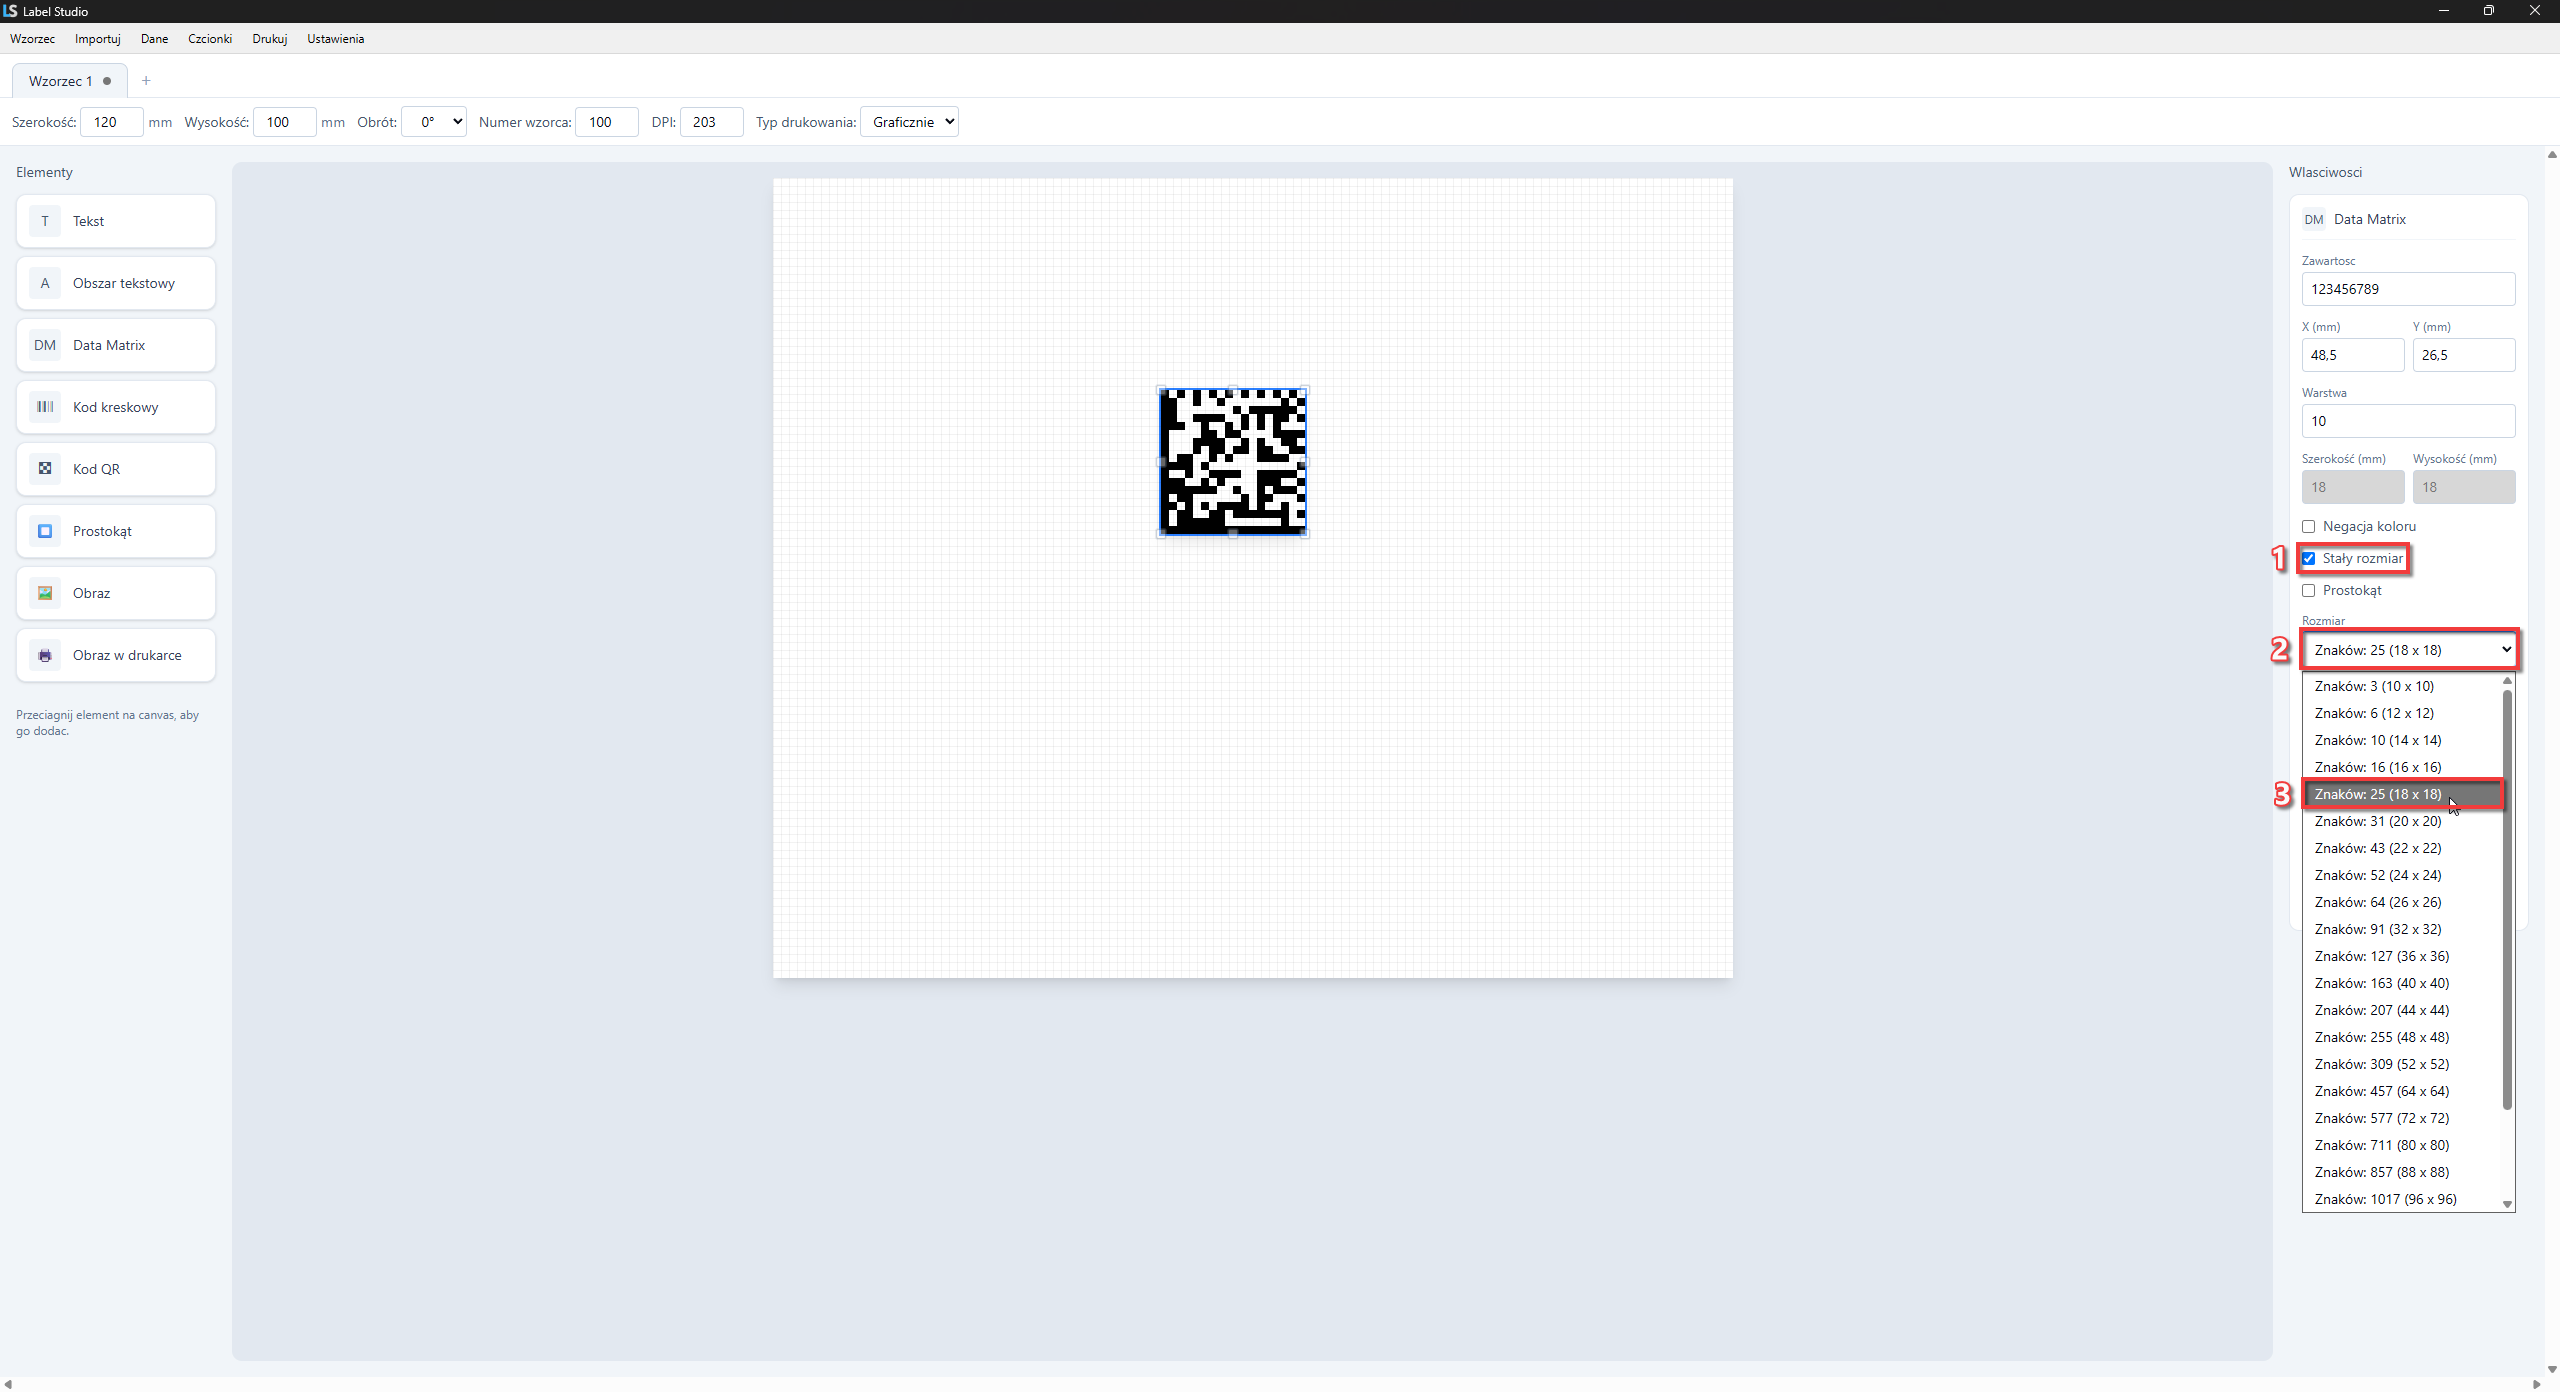This screenshot has height=1392, width=2560.
Task: Click the printer icon for Obraz w drukarce
Action: click(45, 655)
